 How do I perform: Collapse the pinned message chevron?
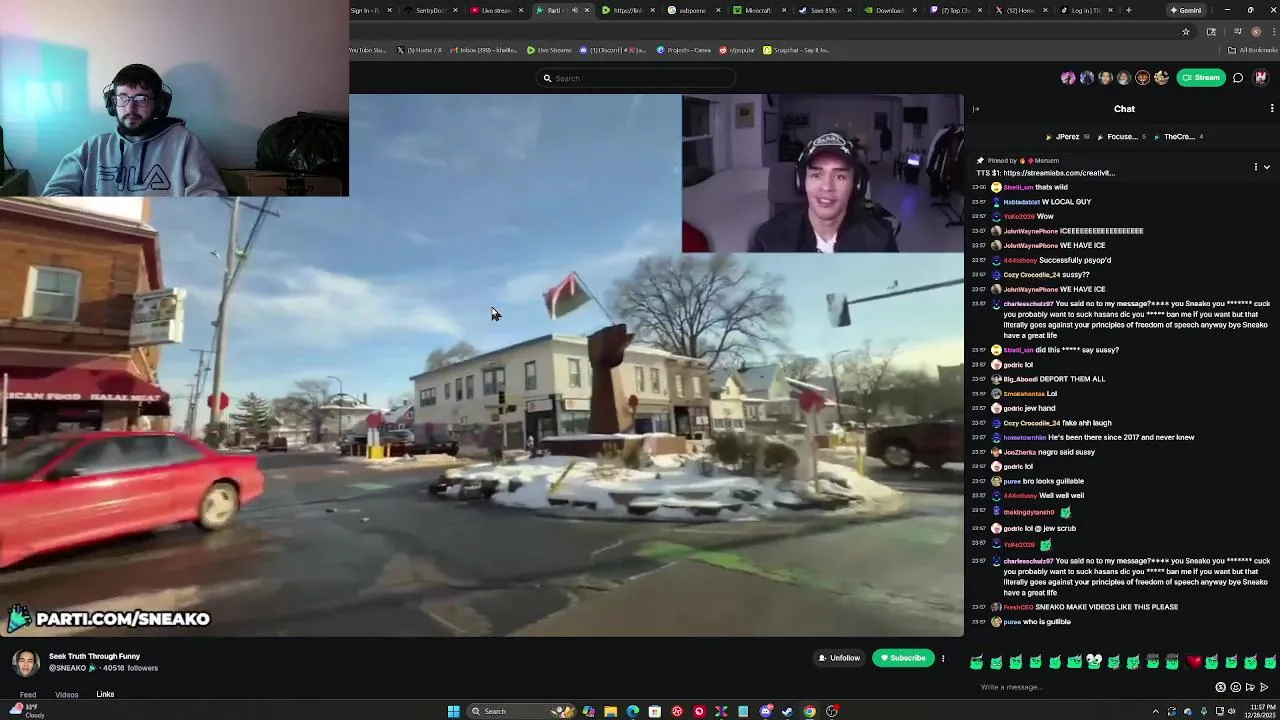1267,167
